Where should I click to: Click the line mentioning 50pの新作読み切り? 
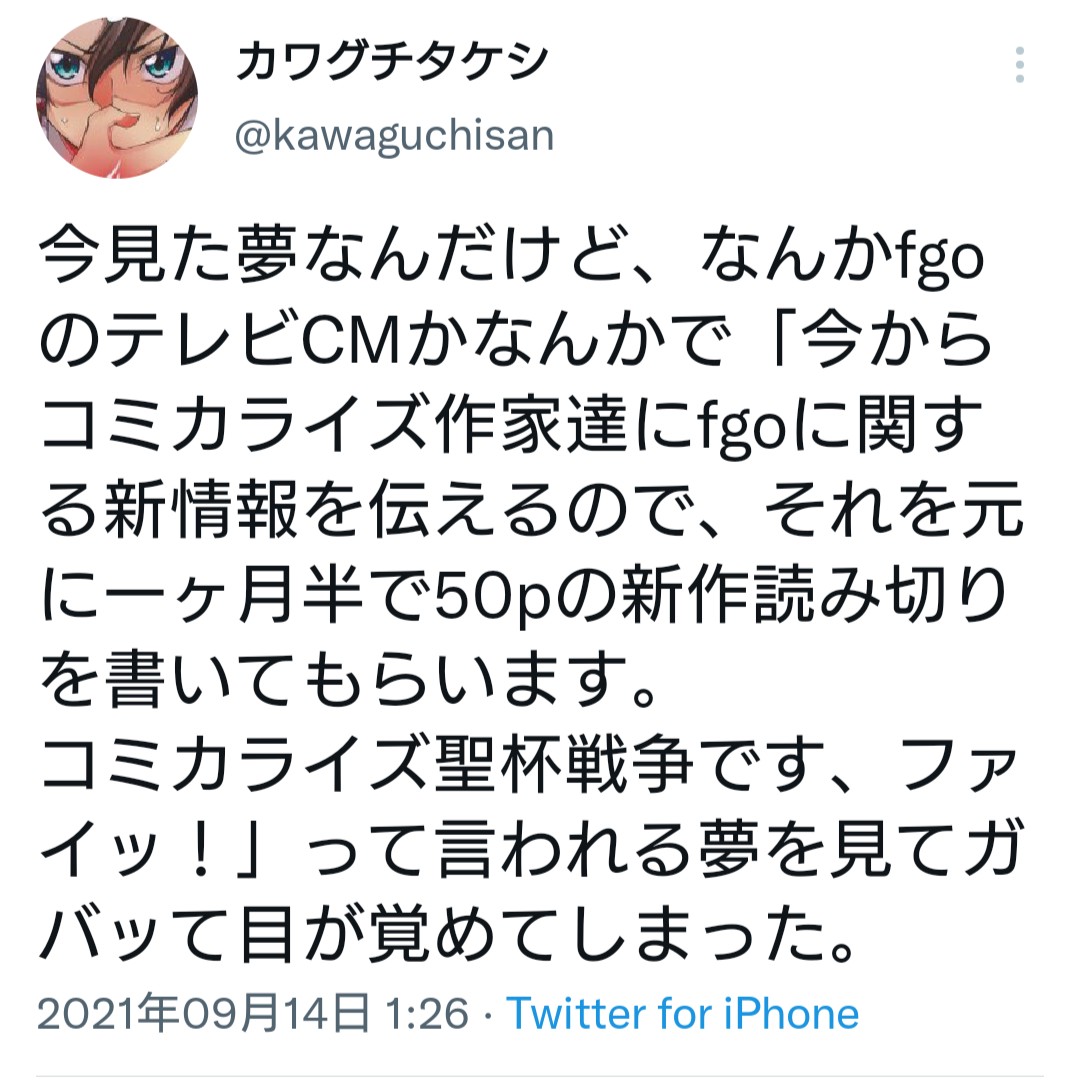523,595
